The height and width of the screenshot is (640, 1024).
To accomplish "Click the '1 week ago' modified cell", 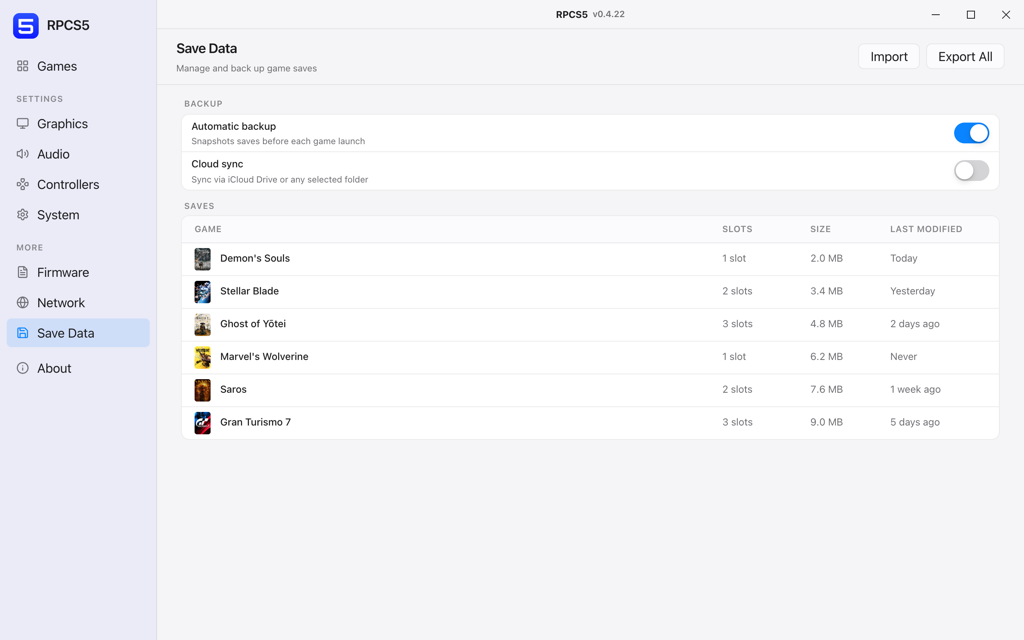I will click(x=915, y=389).
